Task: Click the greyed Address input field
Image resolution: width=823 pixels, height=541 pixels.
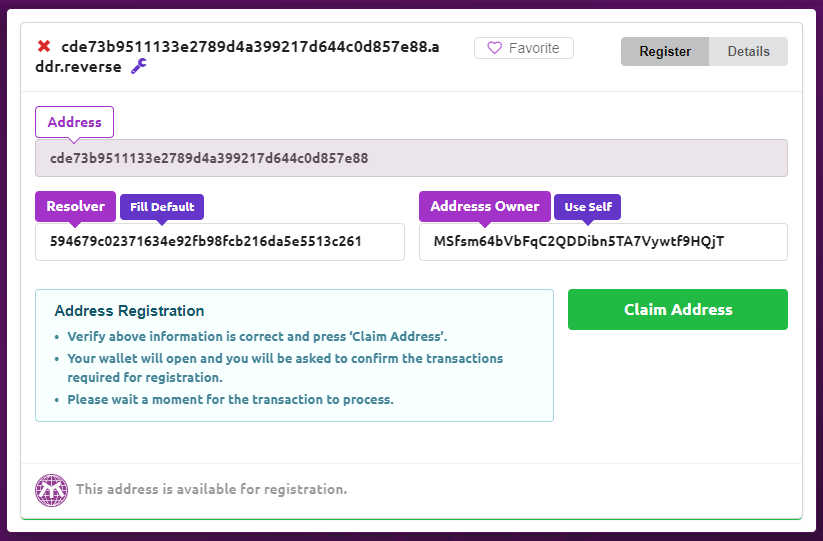Action: (x=412, y=158)
